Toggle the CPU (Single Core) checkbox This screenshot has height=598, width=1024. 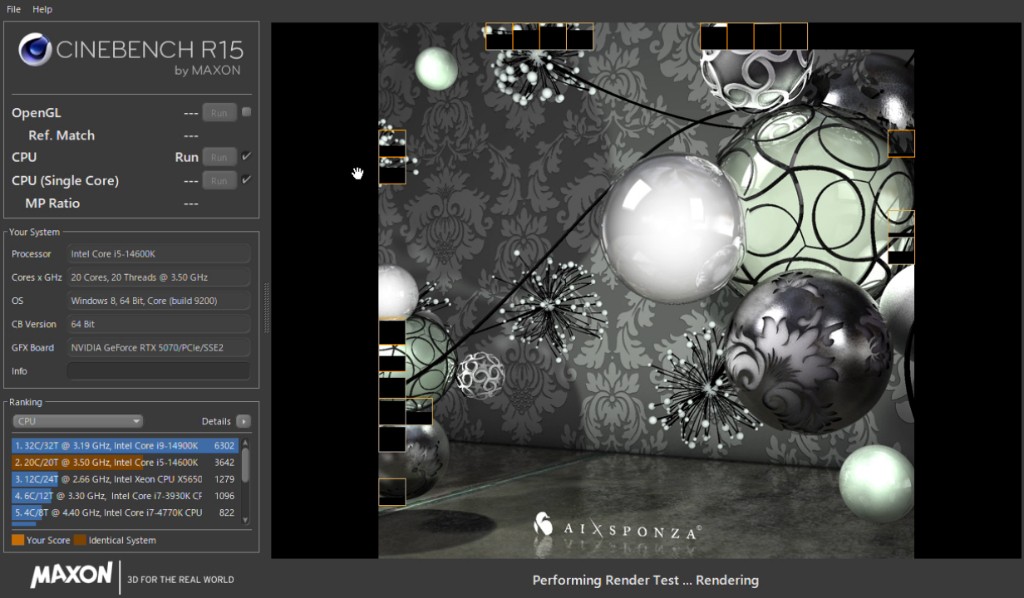coord(246,180)
